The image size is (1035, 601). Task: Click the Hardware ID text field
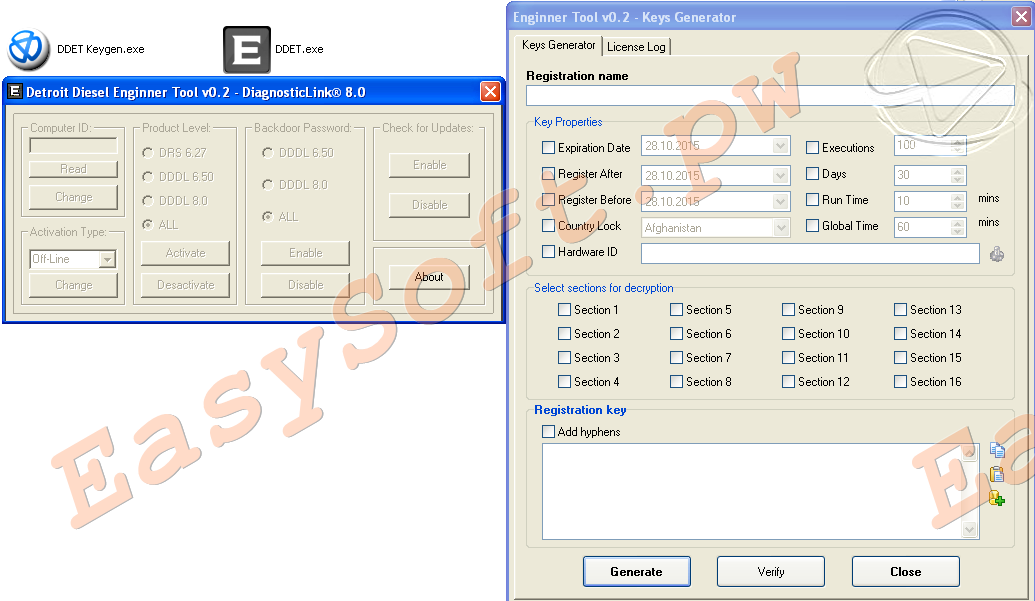pyautogui.click(x=810, y=253)
